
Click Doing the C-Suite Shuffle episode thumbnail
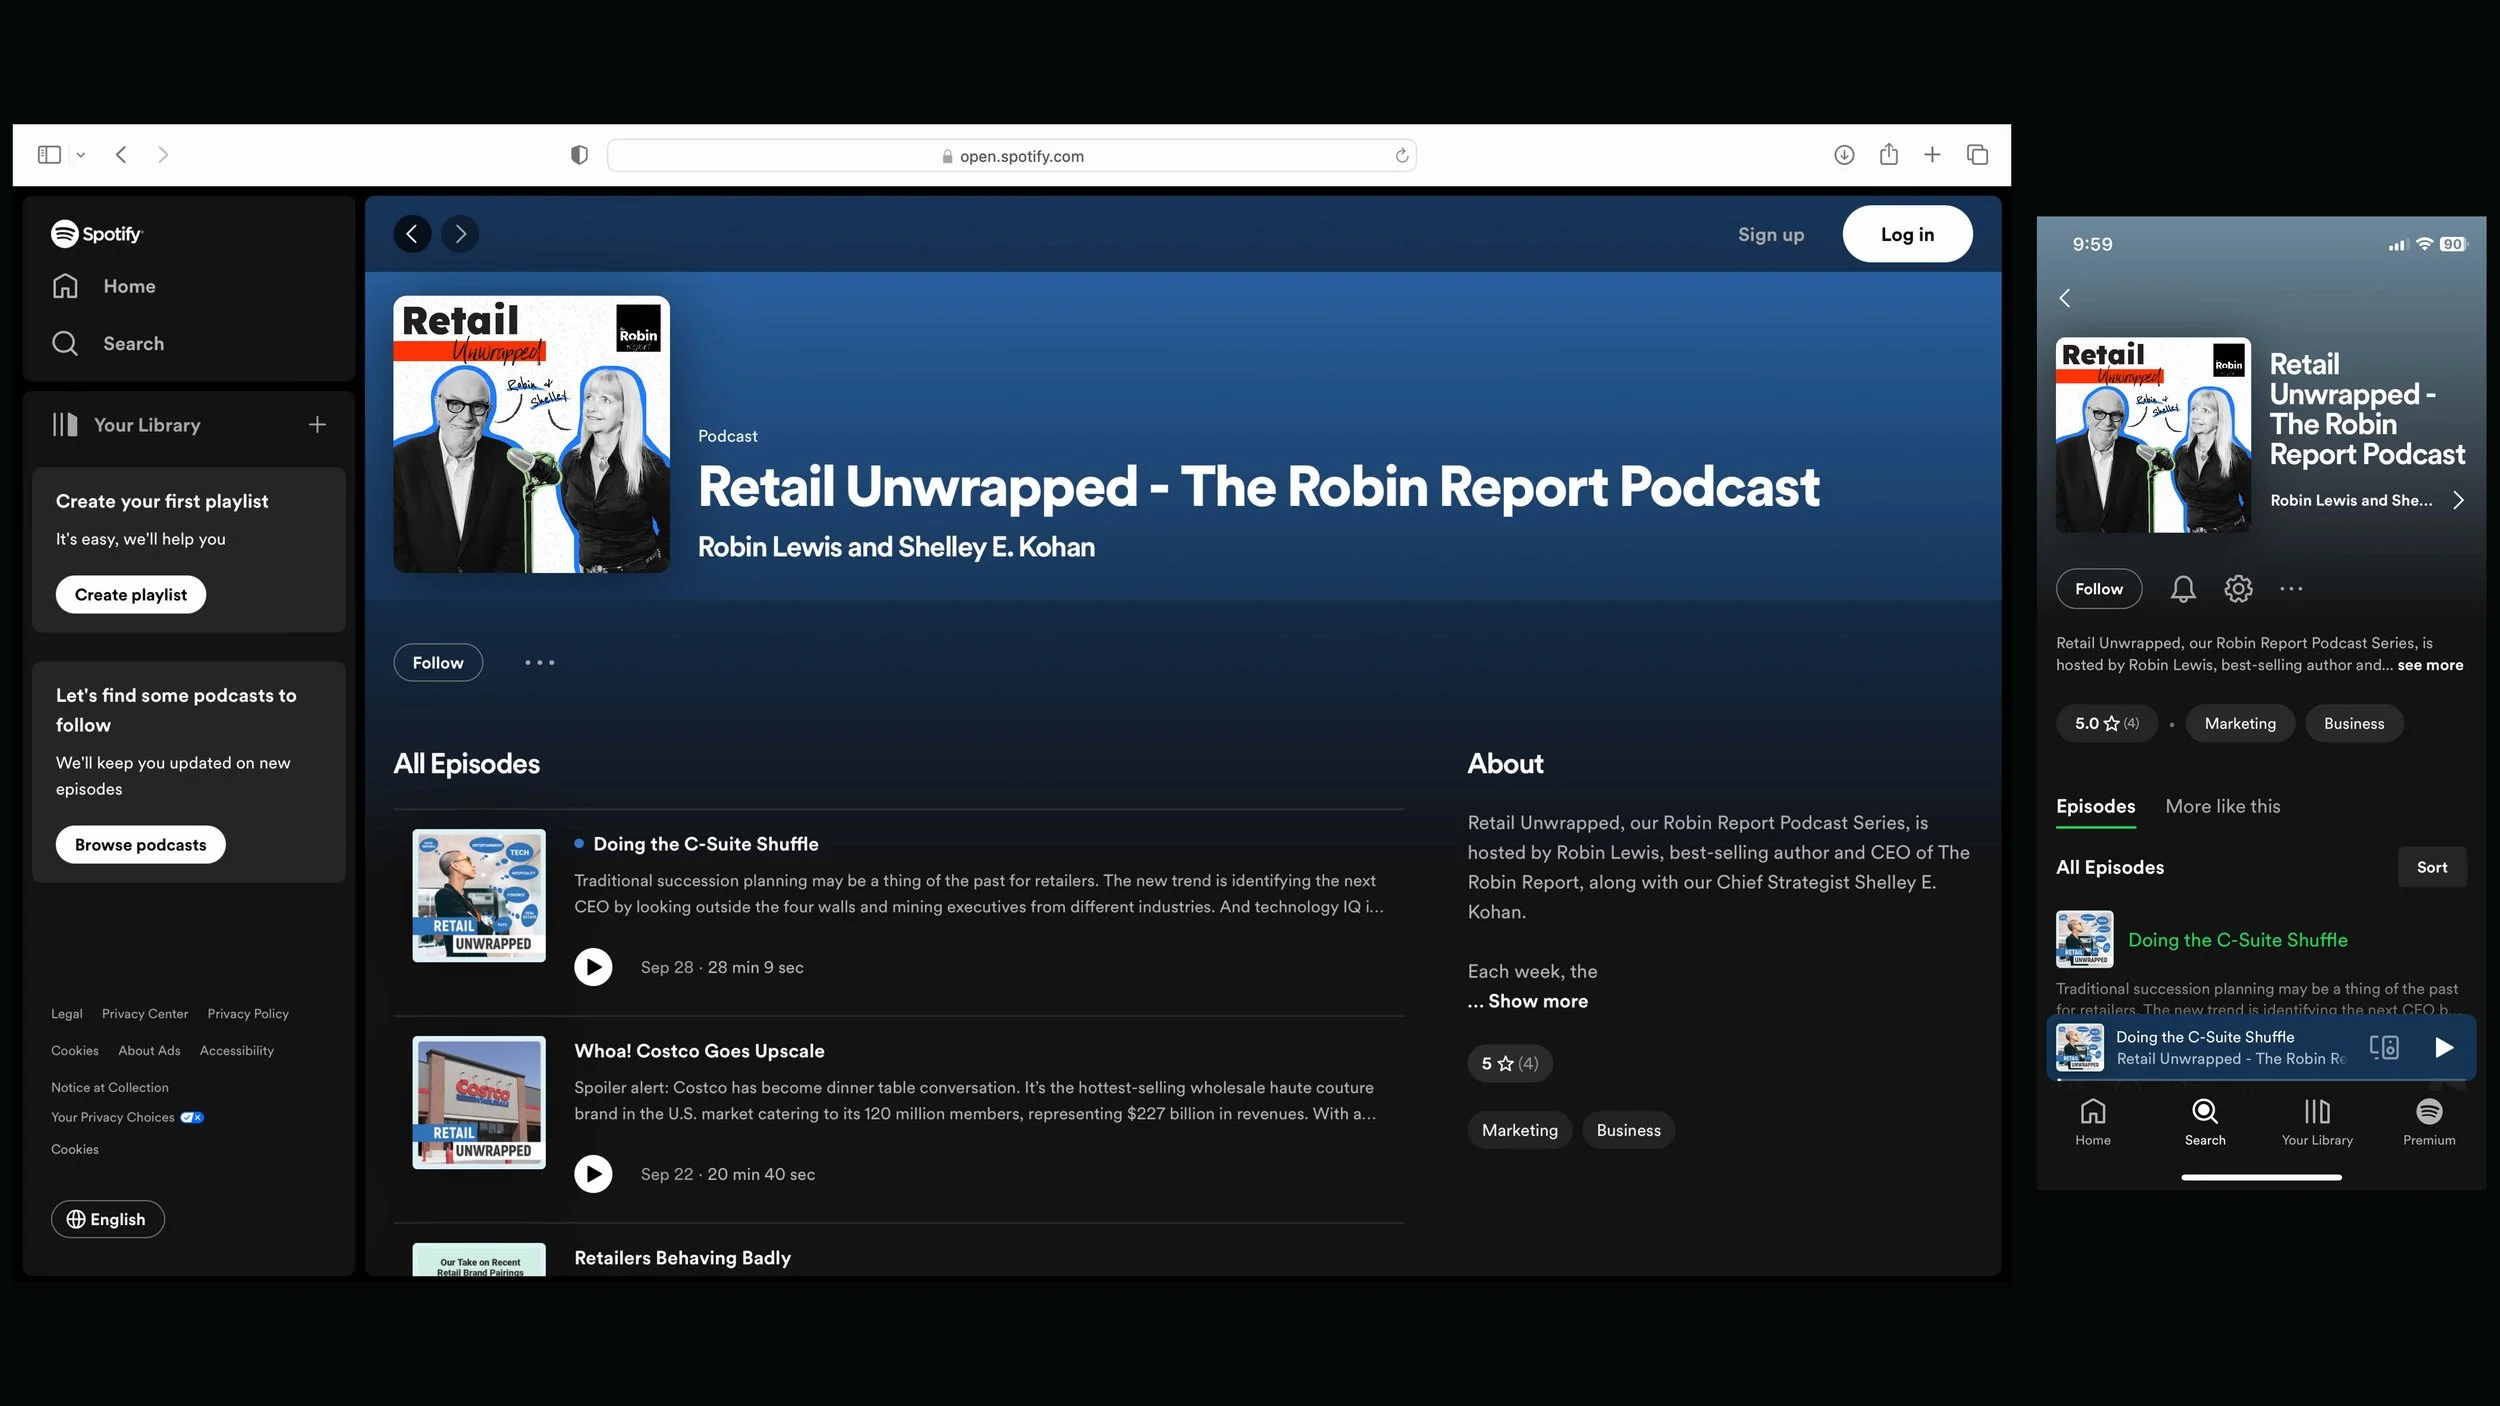point(479,896)
